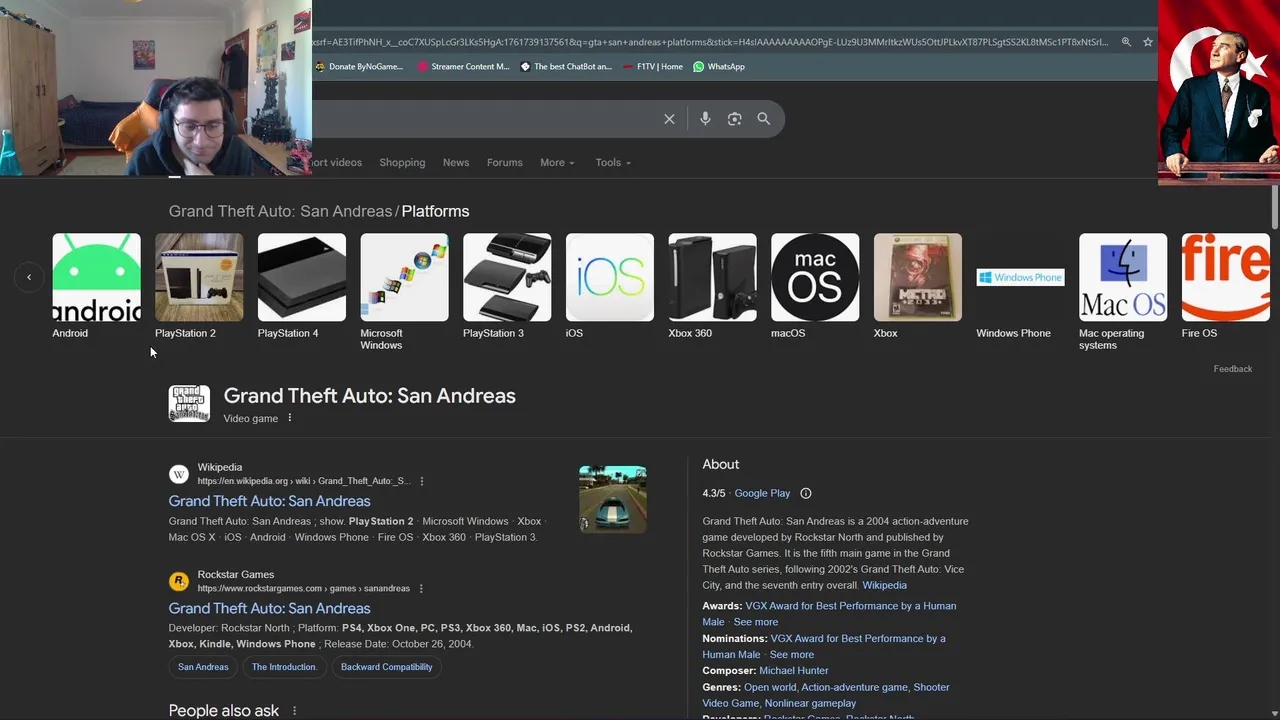The image size is (1280, 720).
Task: Switch to the Forums tab
Action: pyautogui.click(x=504, y=162)
